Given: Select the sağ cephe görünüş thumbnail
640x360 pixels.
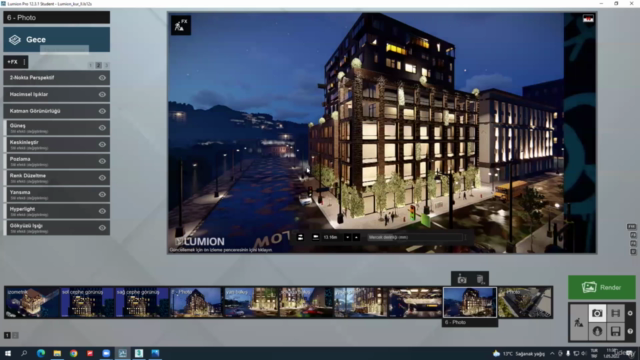Looking at the screenshot, I should (x=142, y=302).
